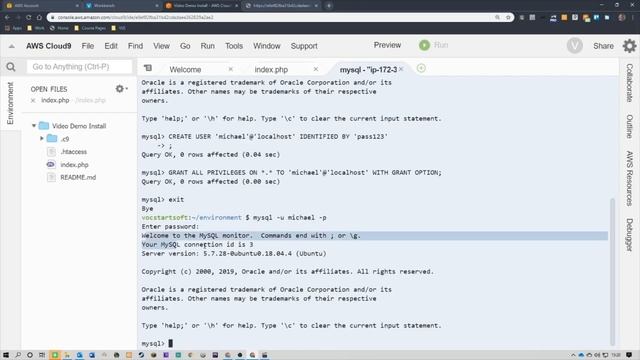Click the browser reload icon
The width and height of the screenshot is (640, 360).
coord(29,17)
